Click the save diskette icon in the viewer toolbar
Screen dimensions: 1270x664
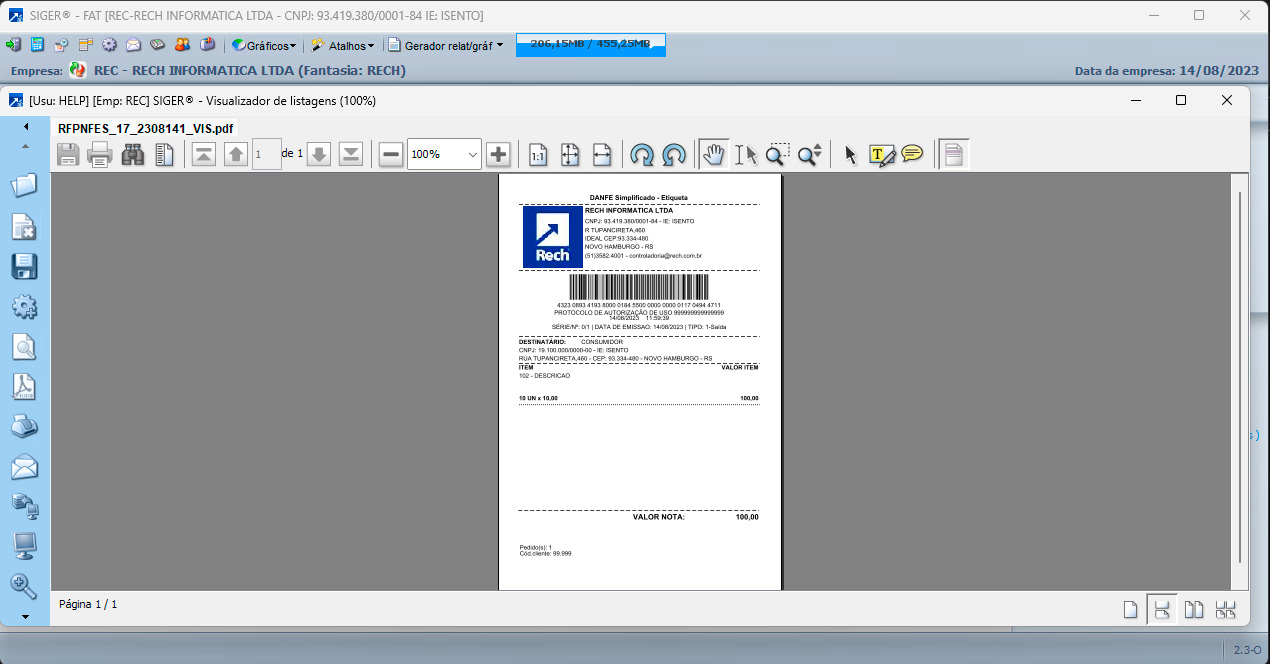pos(68,154)
